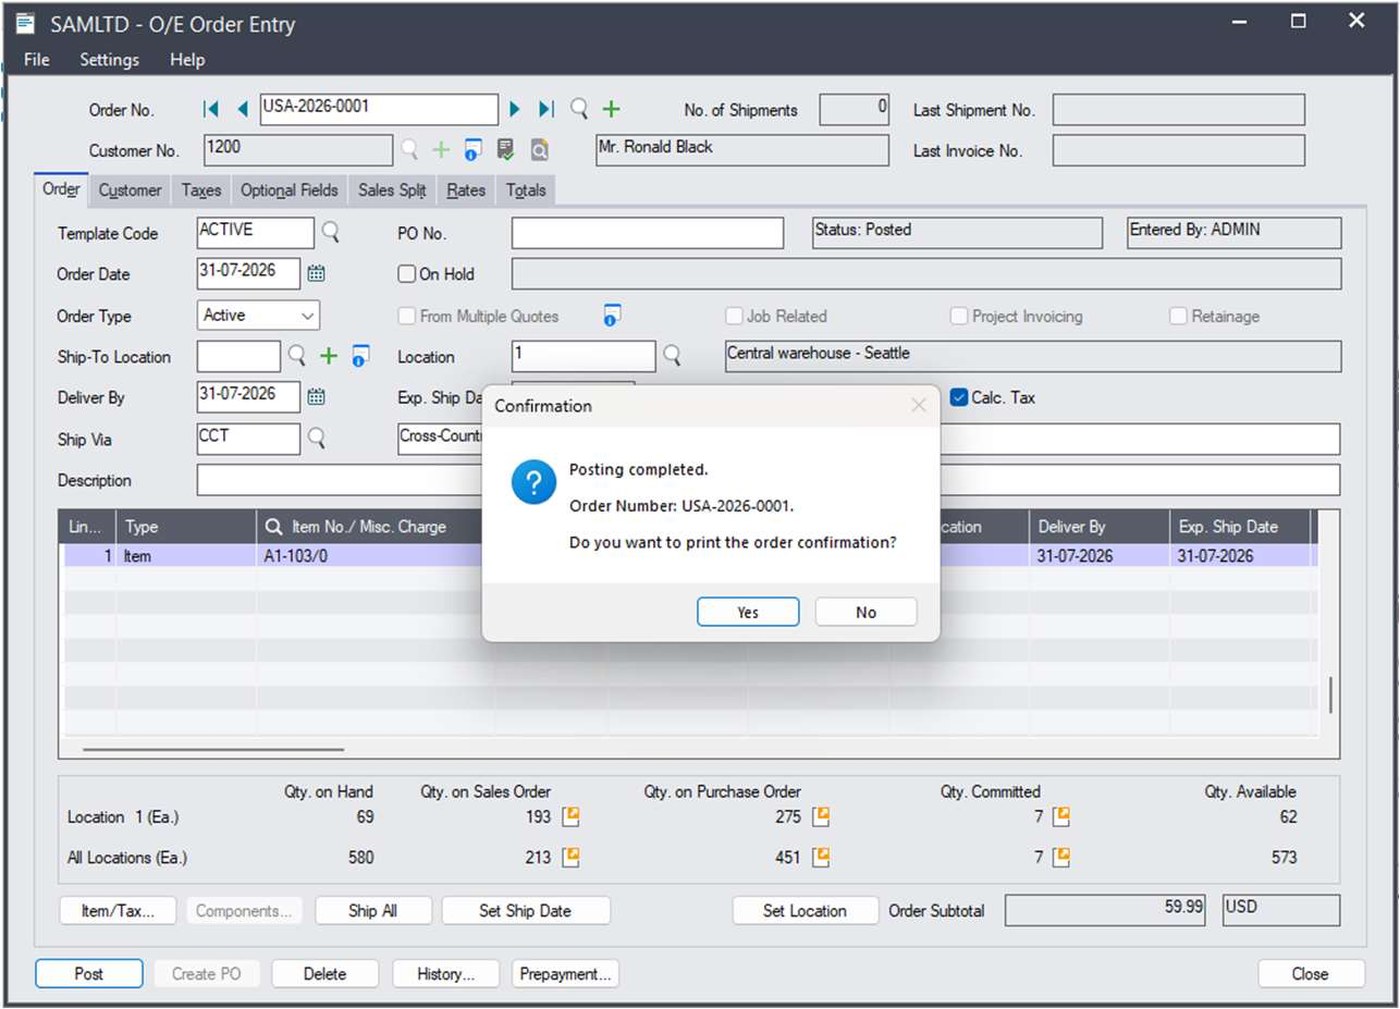
Task: Open the Help menu
Action: click(x=187, y=59)
